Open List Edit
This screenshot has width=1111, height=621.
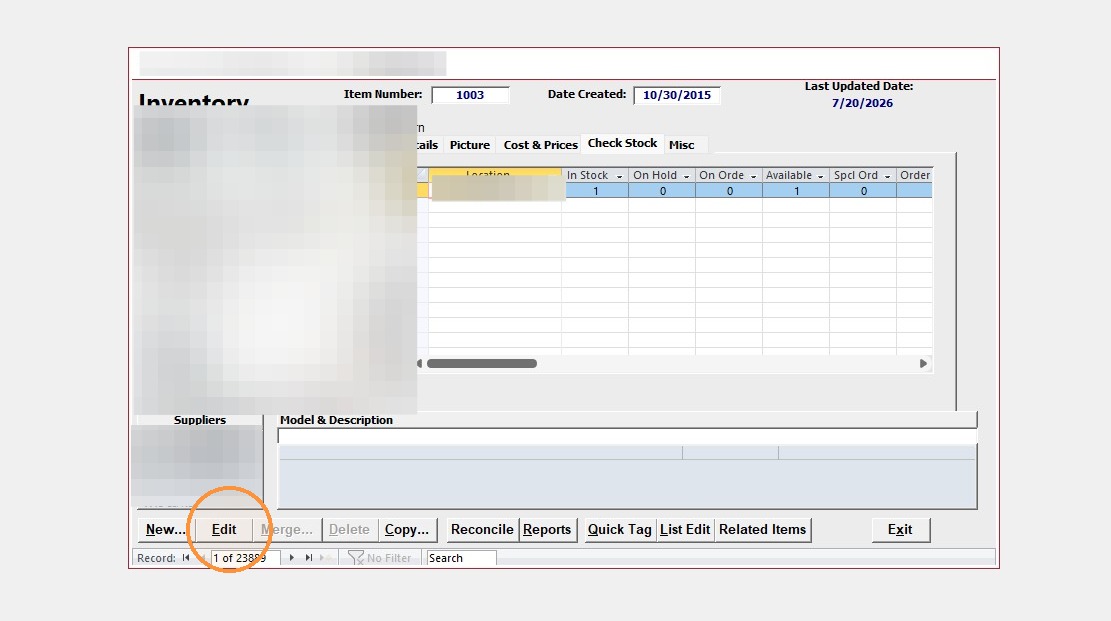tap(684, 530)
